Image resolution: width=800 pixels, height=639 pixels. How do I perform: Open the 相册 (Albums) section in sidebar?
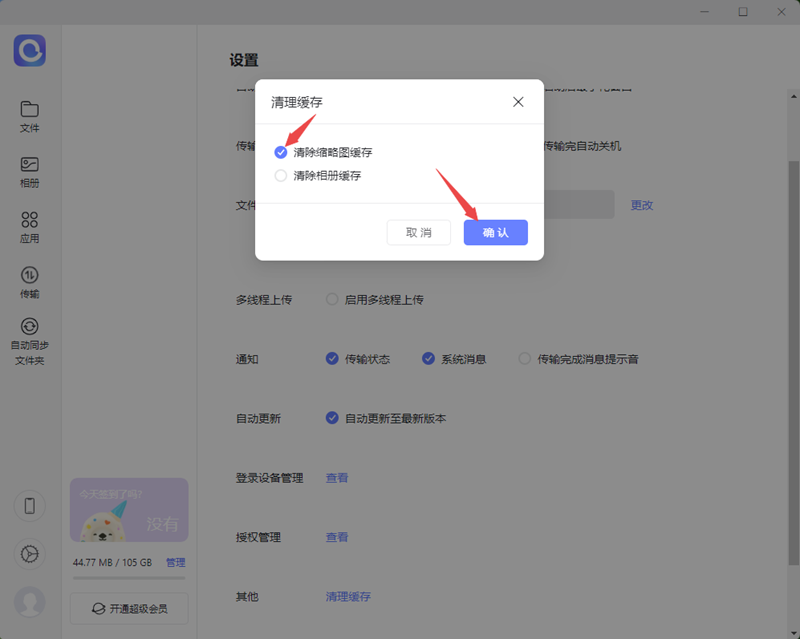tap(29, 172)
